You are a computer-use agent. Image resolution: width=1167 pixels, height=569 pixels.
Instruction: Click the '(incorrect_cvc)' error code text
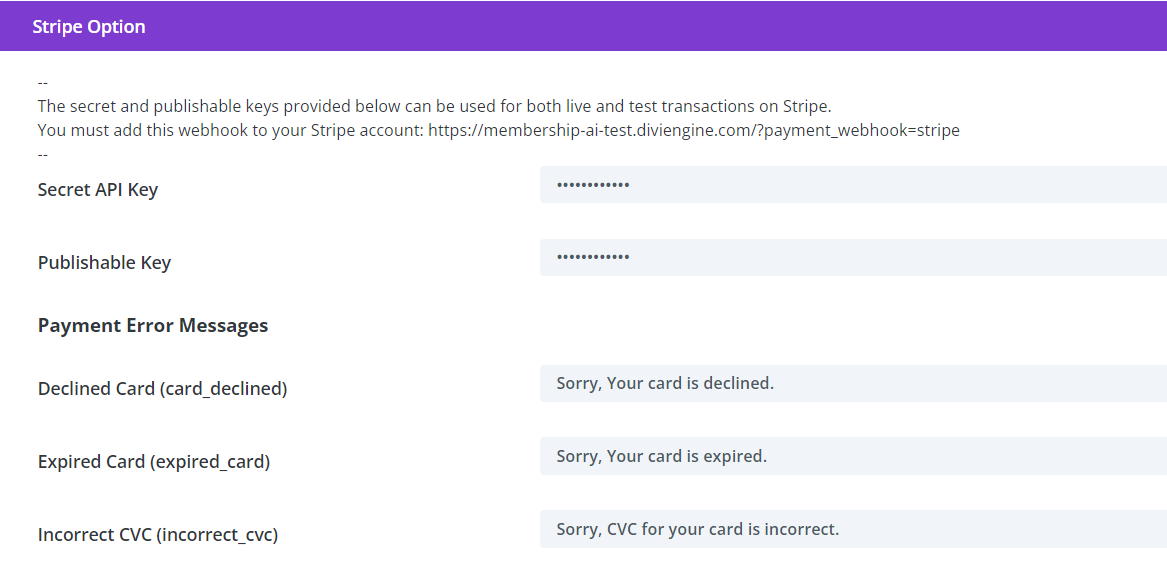[218, 535]
